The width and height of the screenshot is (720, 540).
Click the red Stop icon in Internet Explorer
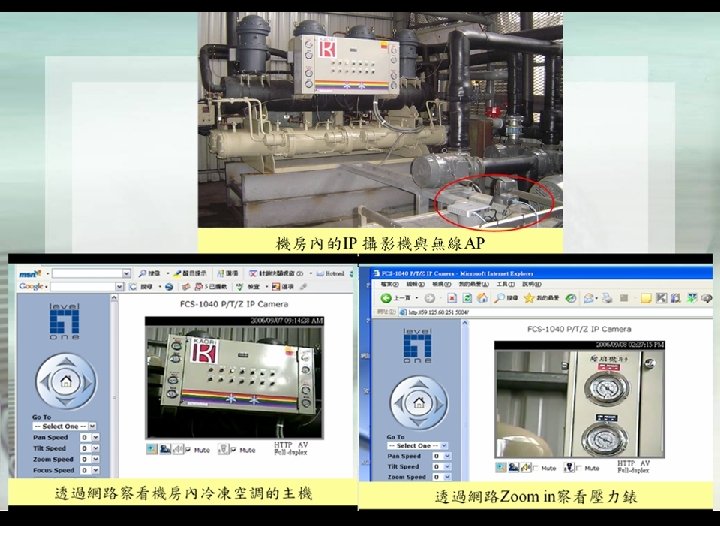(452, 298)
